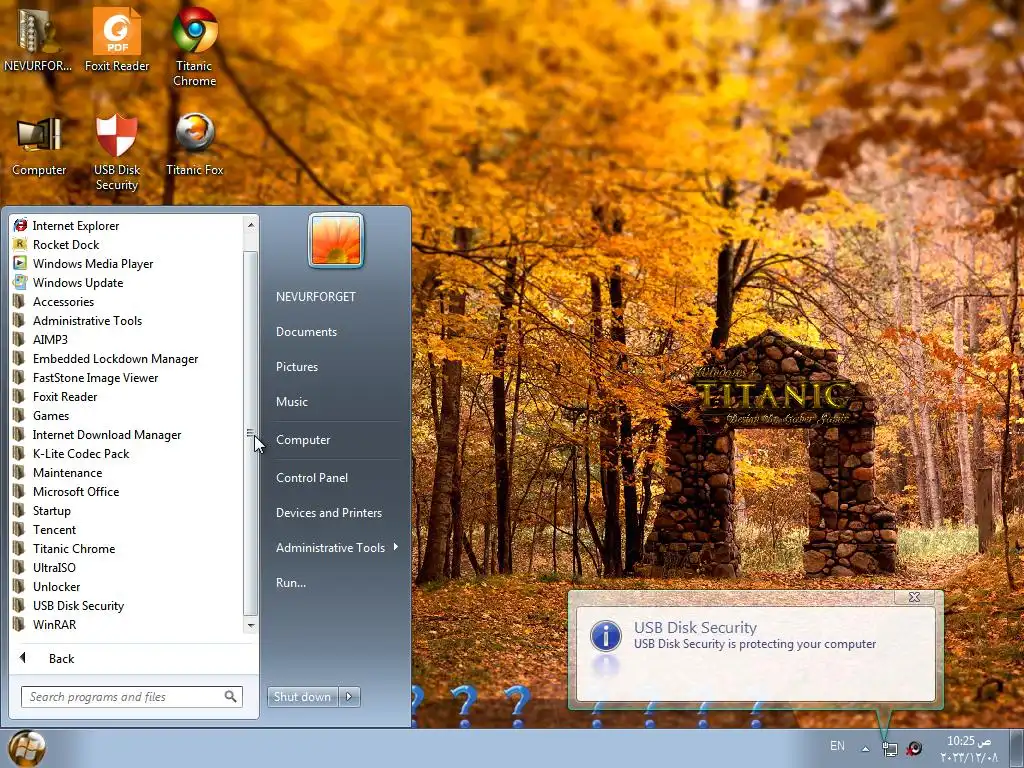
Task: Open Titanic Chrome desktop icon
Action: [195, 46]
